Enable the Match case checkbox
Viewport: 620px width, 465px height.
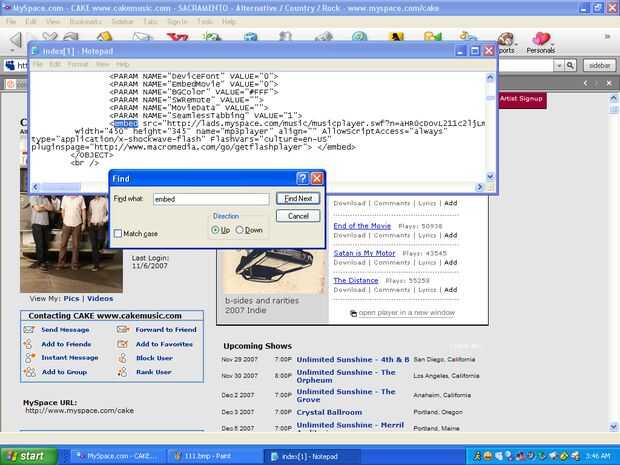tap(118, 233)
